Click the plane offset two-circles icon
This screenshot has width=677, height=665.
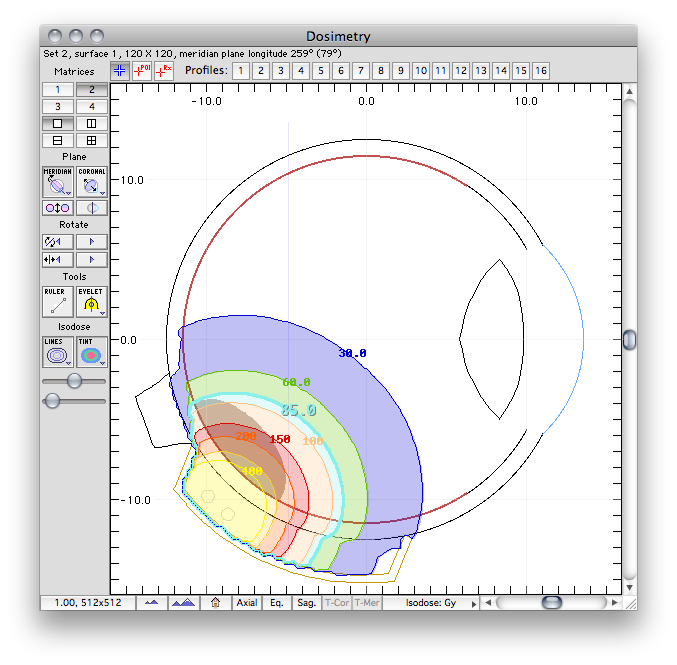click(x=57, y=208)
